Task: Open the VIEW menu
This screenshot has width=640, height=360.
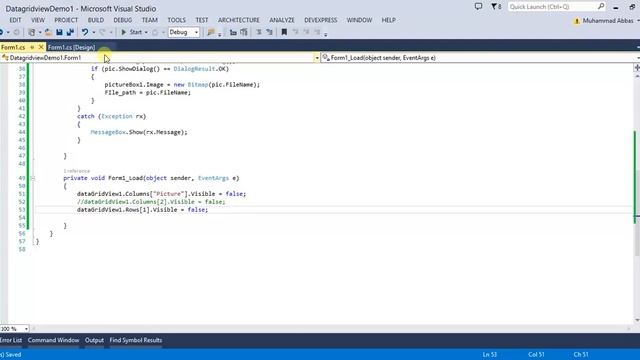Action: [38, 20]
